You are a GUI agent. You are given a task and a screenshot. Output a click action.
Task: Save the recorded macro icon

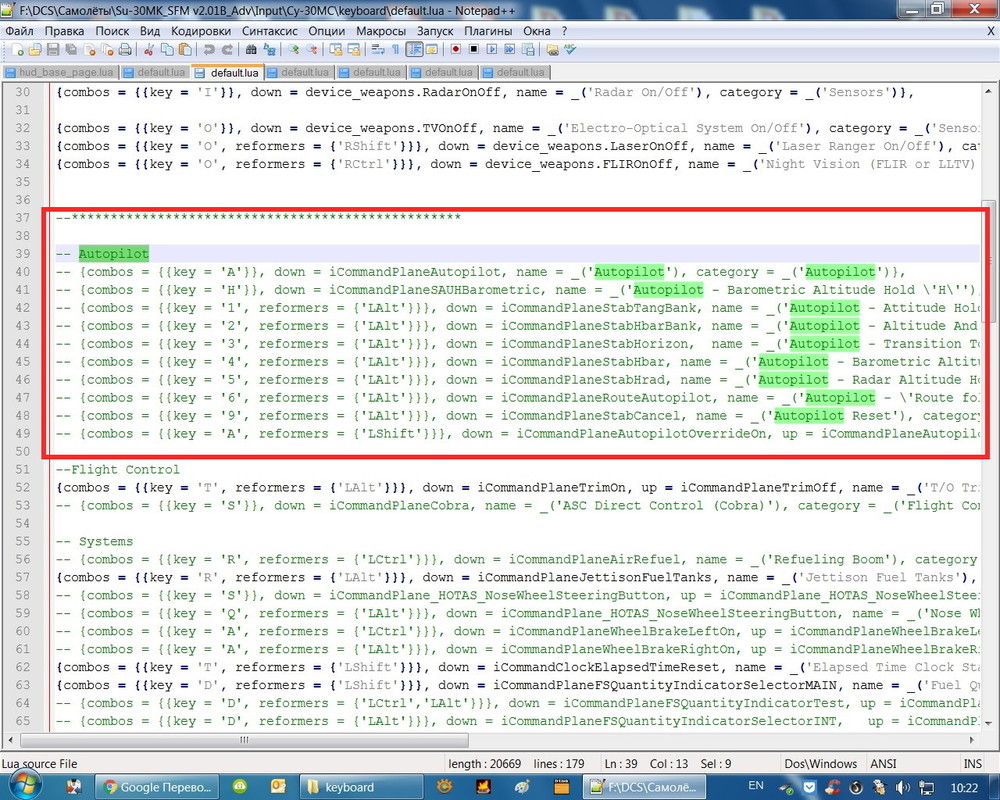coord(528,49)
